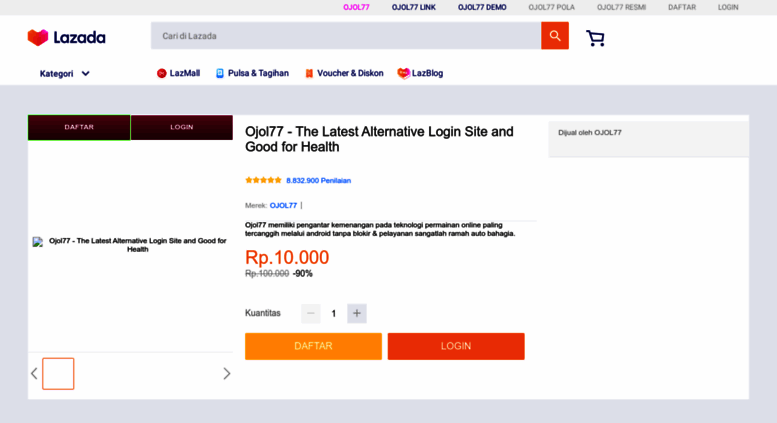Click the five-star rating icons

point(263,180)
